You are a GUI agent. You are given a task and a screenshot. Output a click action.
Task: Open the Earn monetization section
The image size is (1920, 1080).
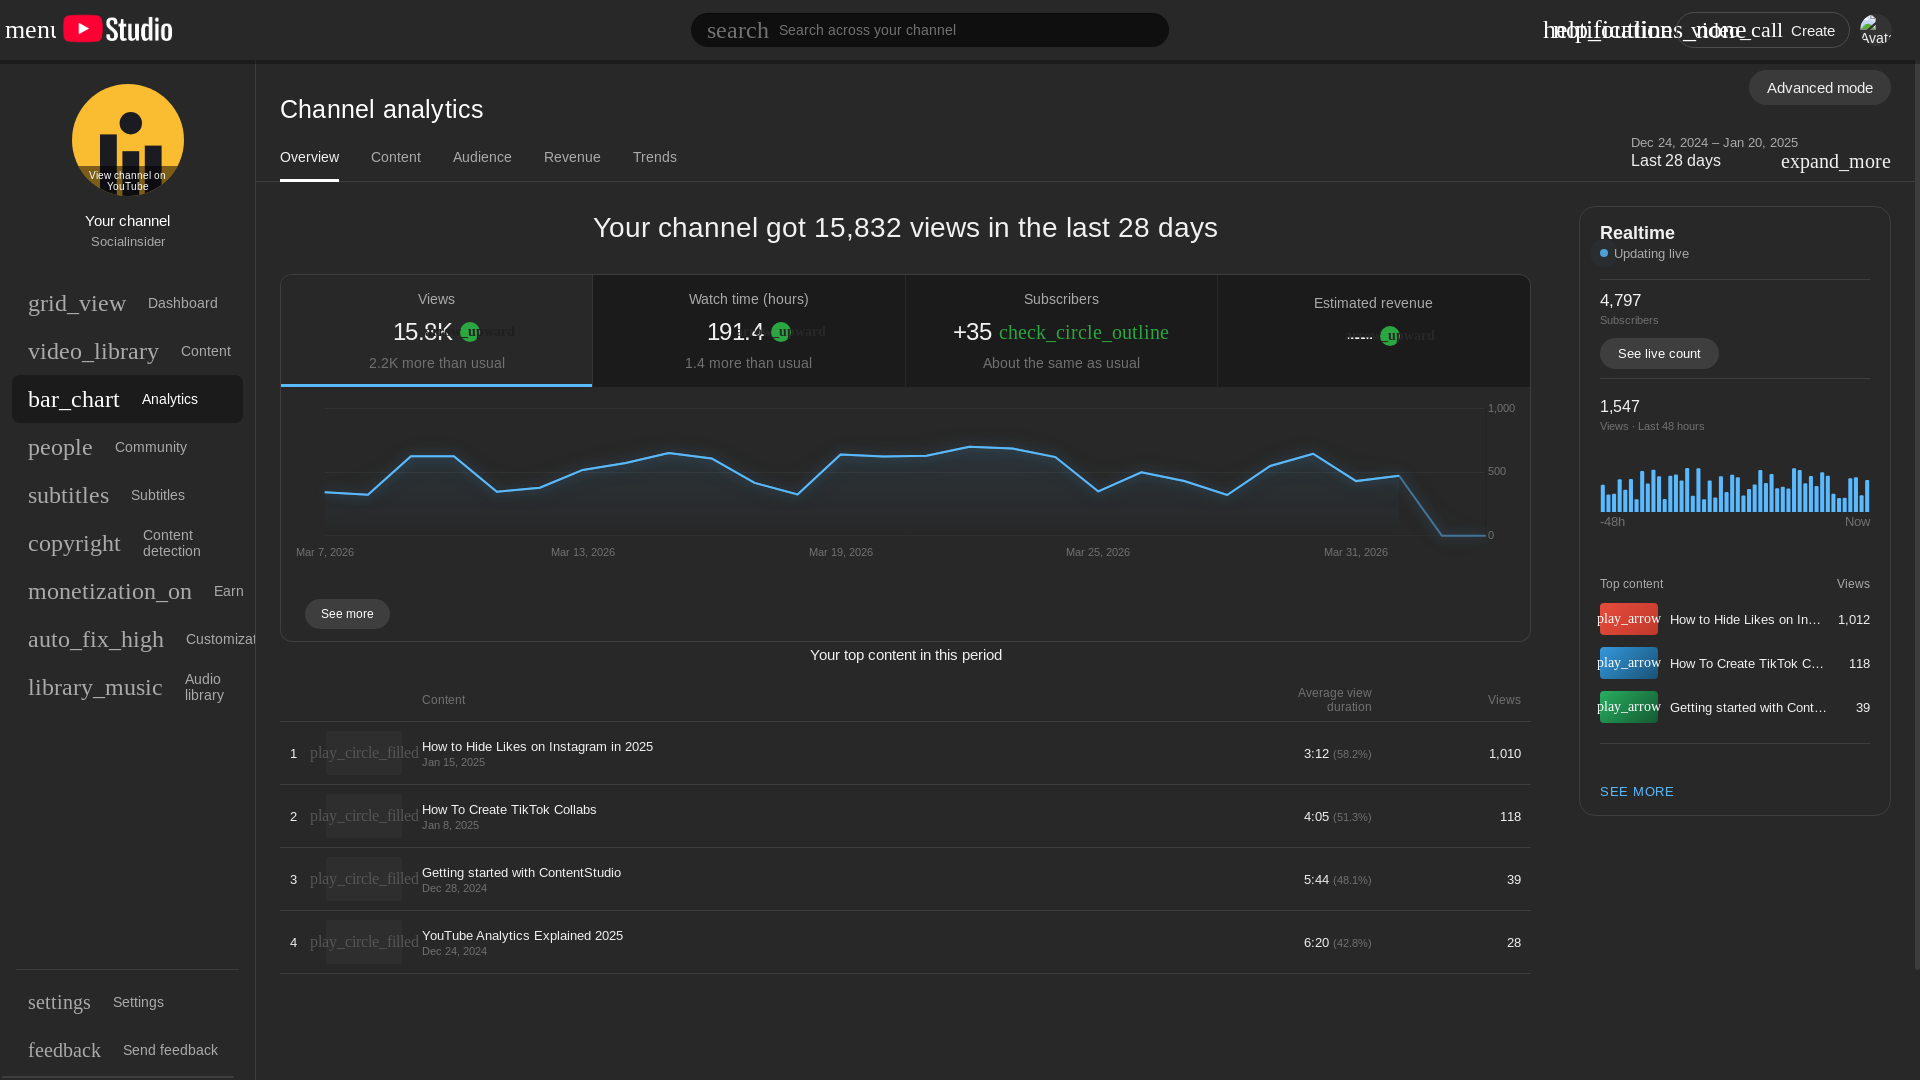coord(127,591)
